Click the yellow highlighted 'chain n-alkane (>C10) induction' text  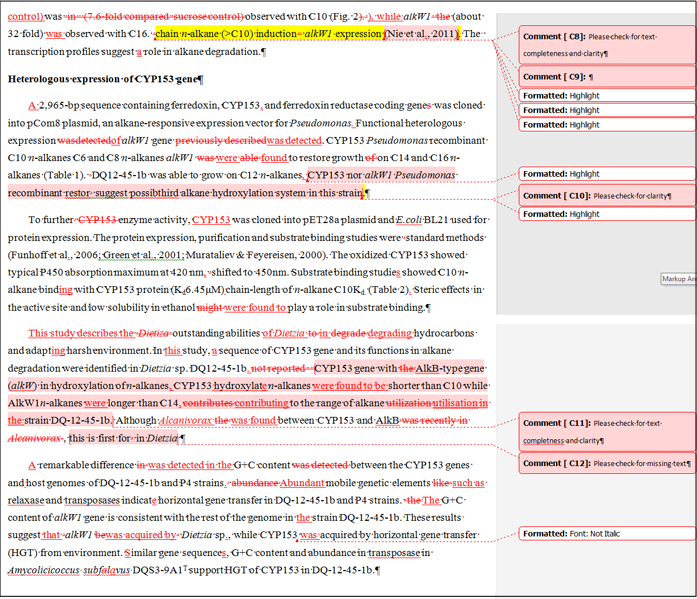point(226,34)
